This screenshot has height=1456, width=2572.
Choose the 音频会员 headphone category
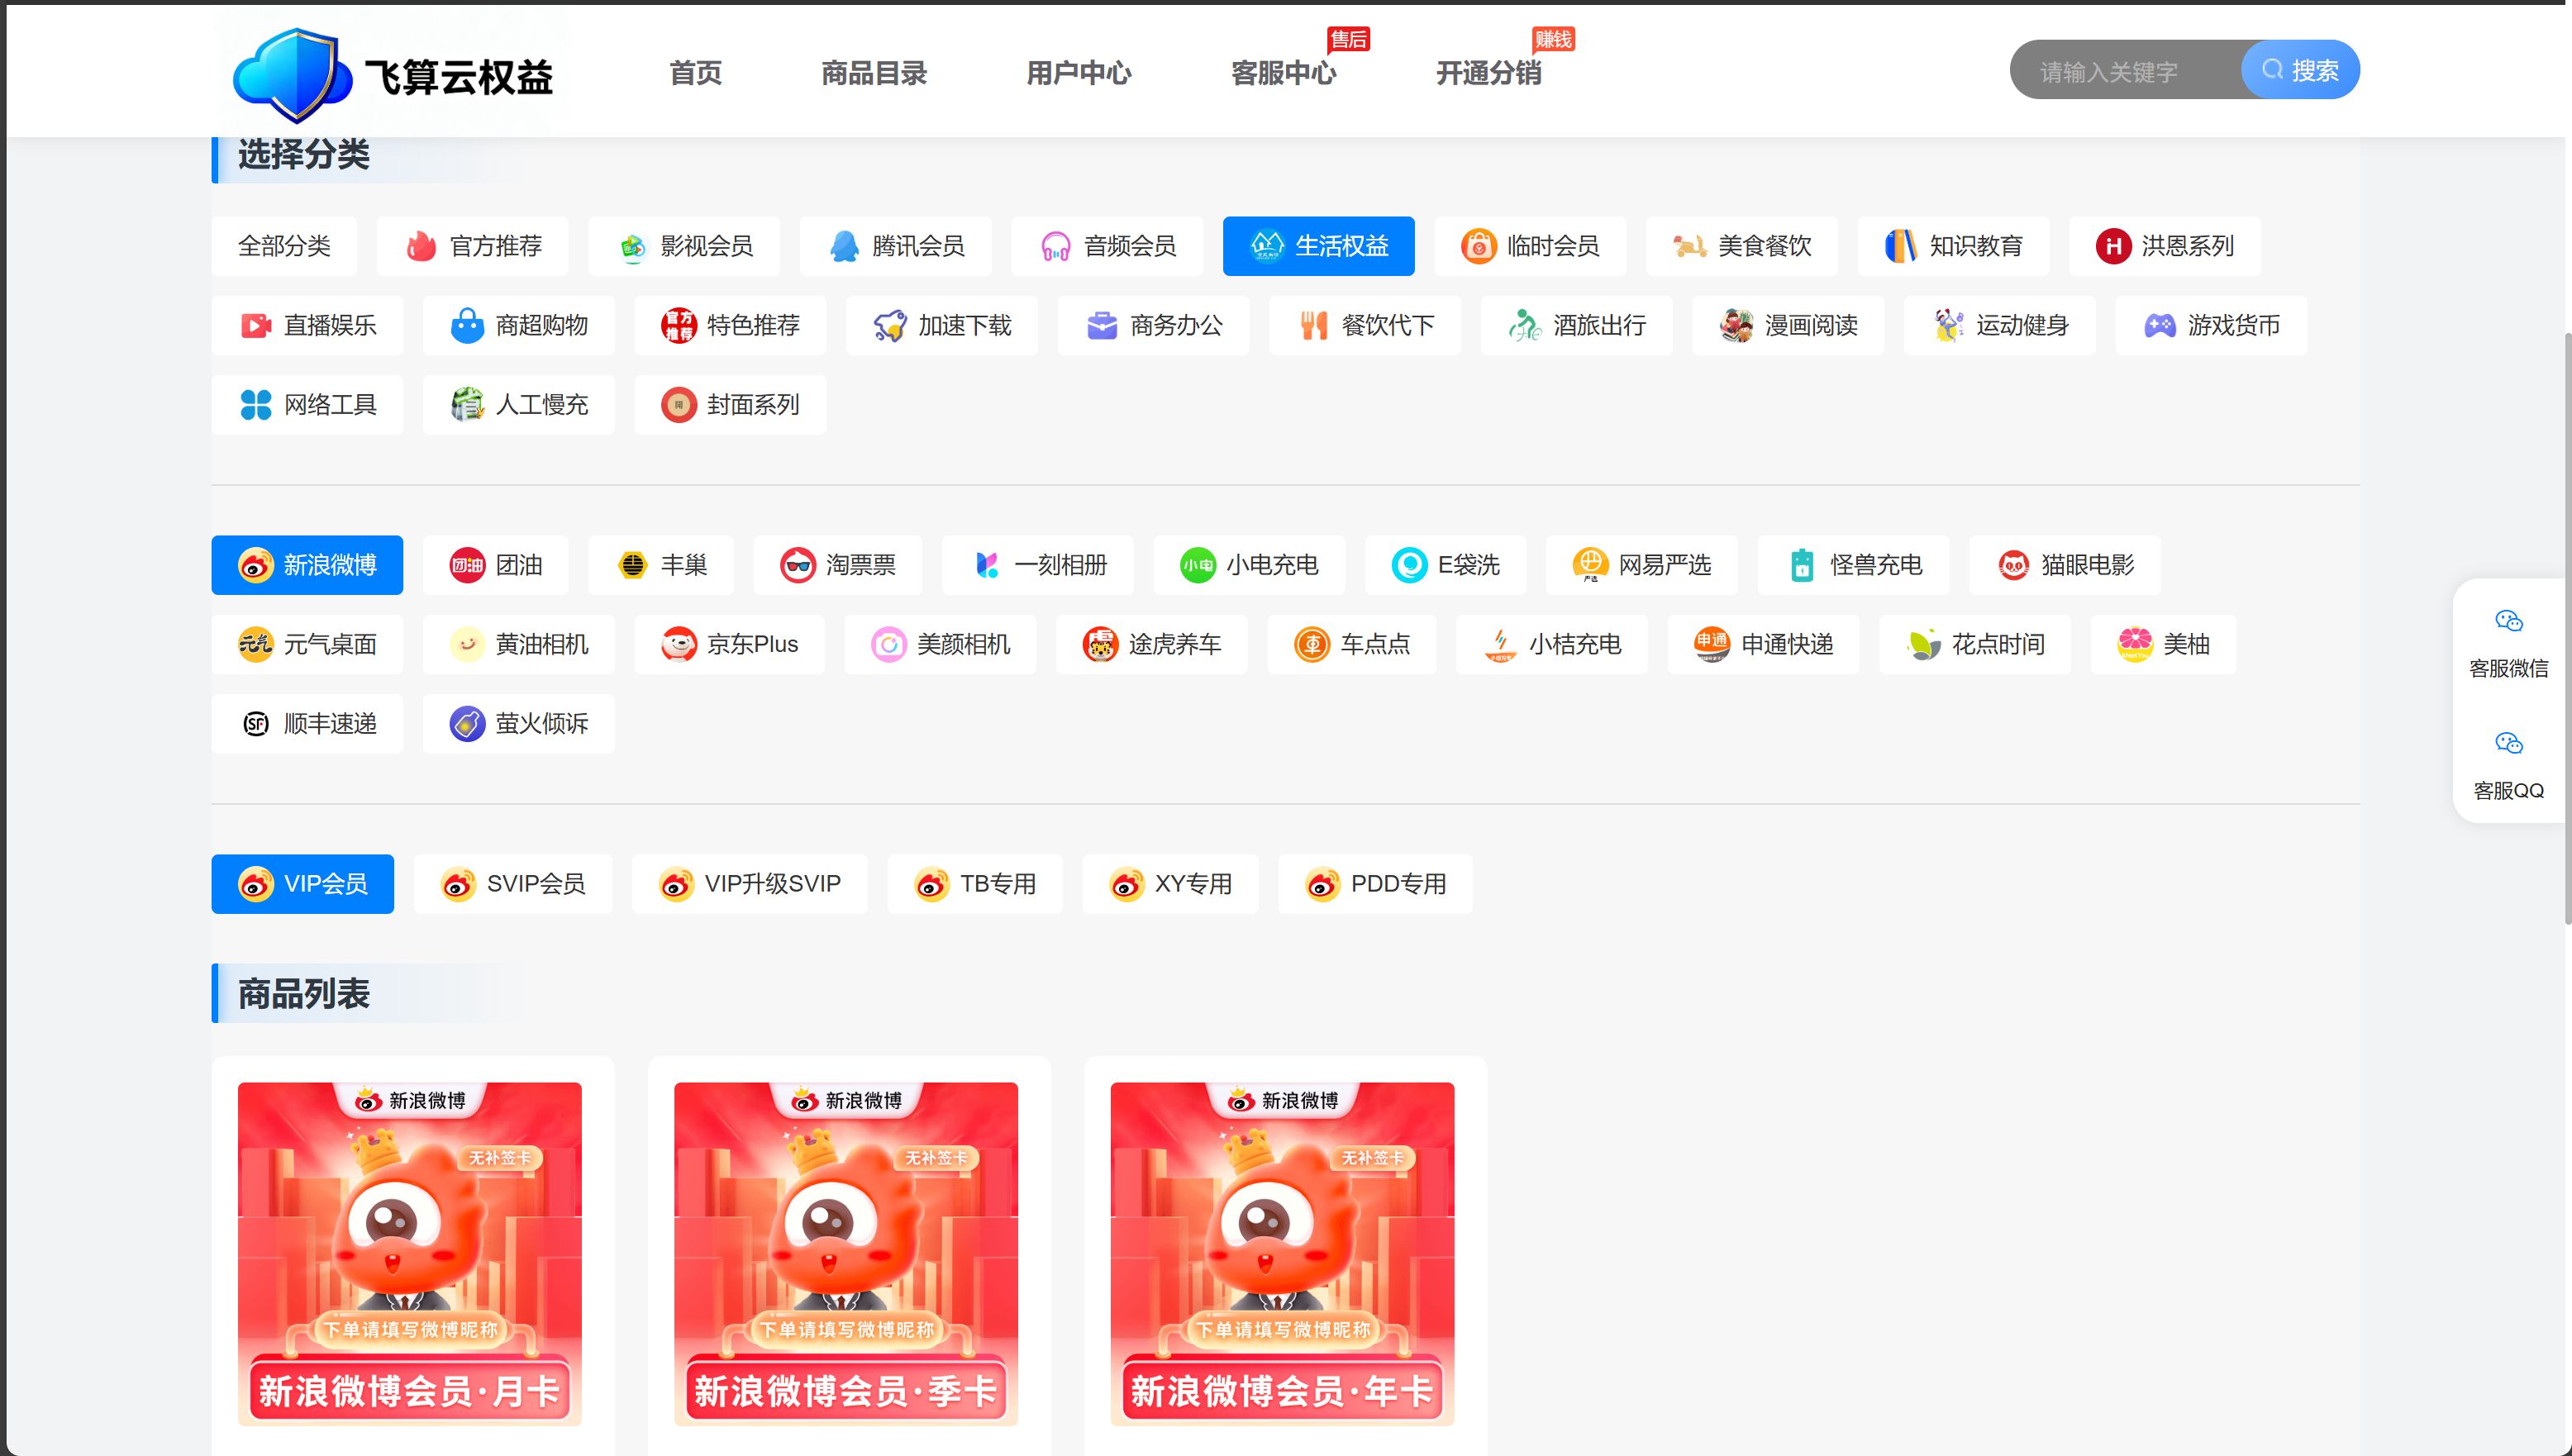[1107, 246]
